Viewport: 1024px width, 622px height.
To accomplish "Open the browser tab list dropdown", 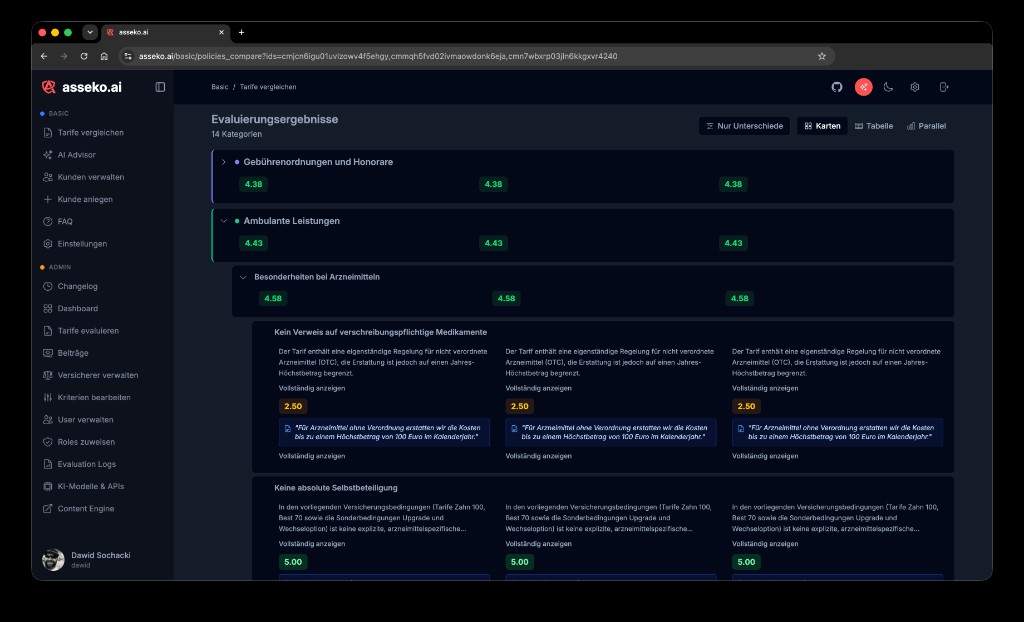I will 90,32.
